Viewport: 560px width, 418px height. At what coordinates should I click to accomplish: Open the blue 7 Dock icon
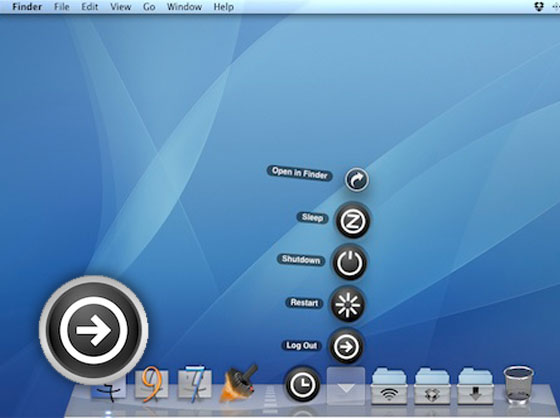coord(195,384)
